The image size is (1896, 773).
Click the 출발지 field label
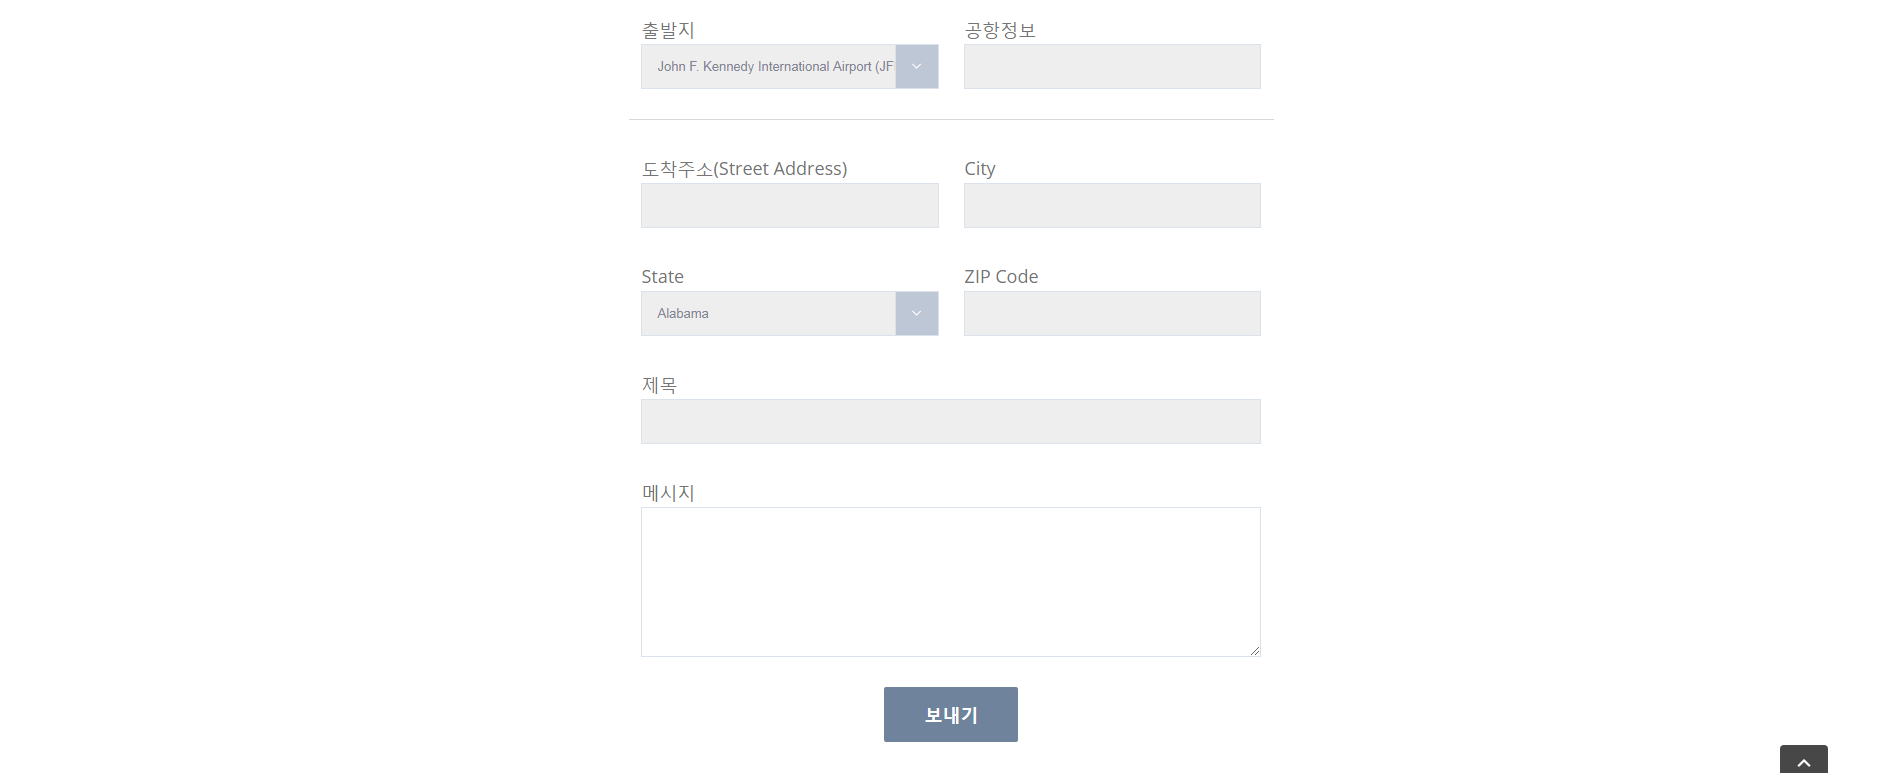click(x=668, y=31)
